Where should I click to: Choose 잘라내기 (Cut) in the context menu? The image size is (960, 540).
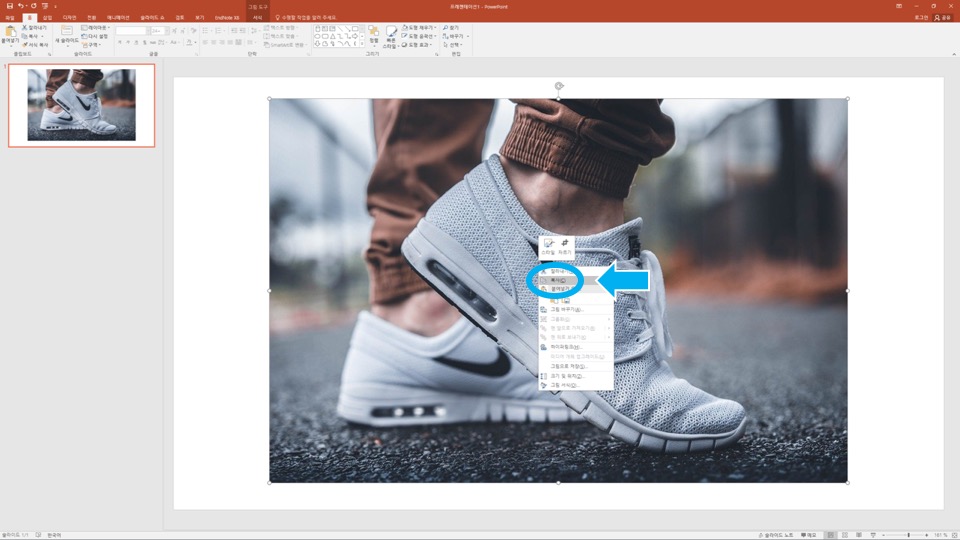click(576, 271)
